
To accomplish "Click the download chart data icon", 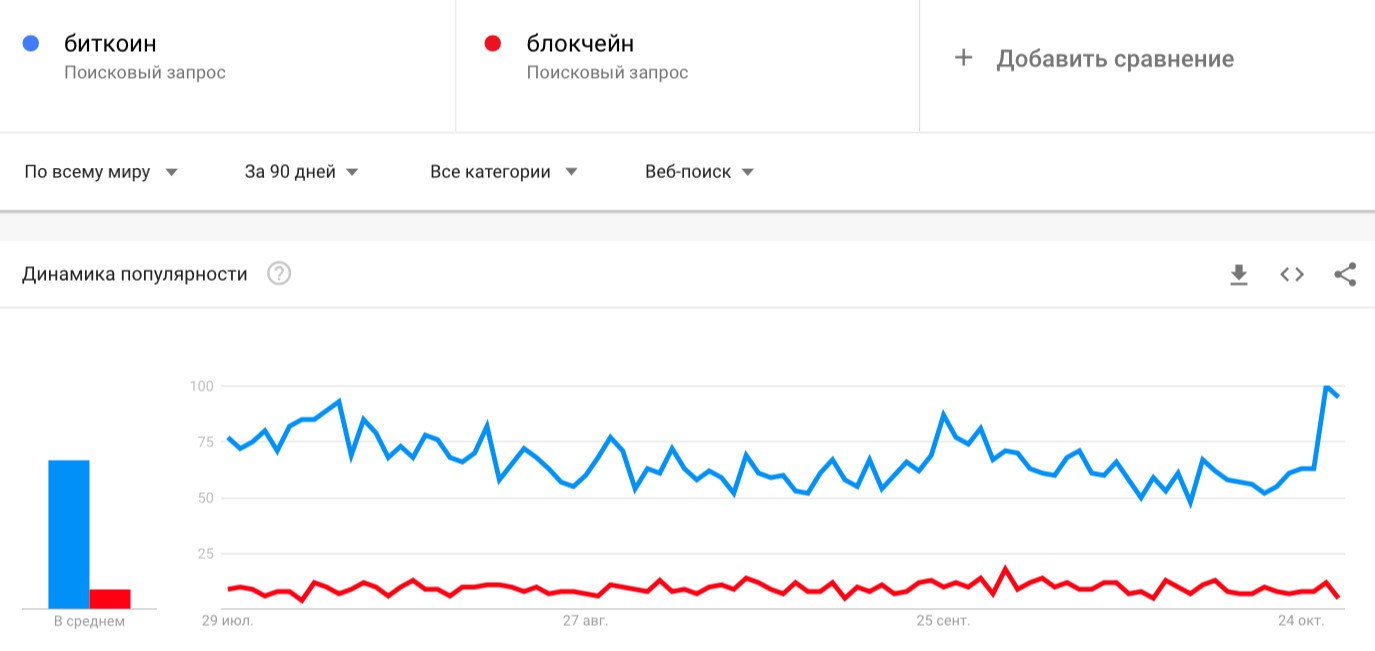I will click(1239, 274).
